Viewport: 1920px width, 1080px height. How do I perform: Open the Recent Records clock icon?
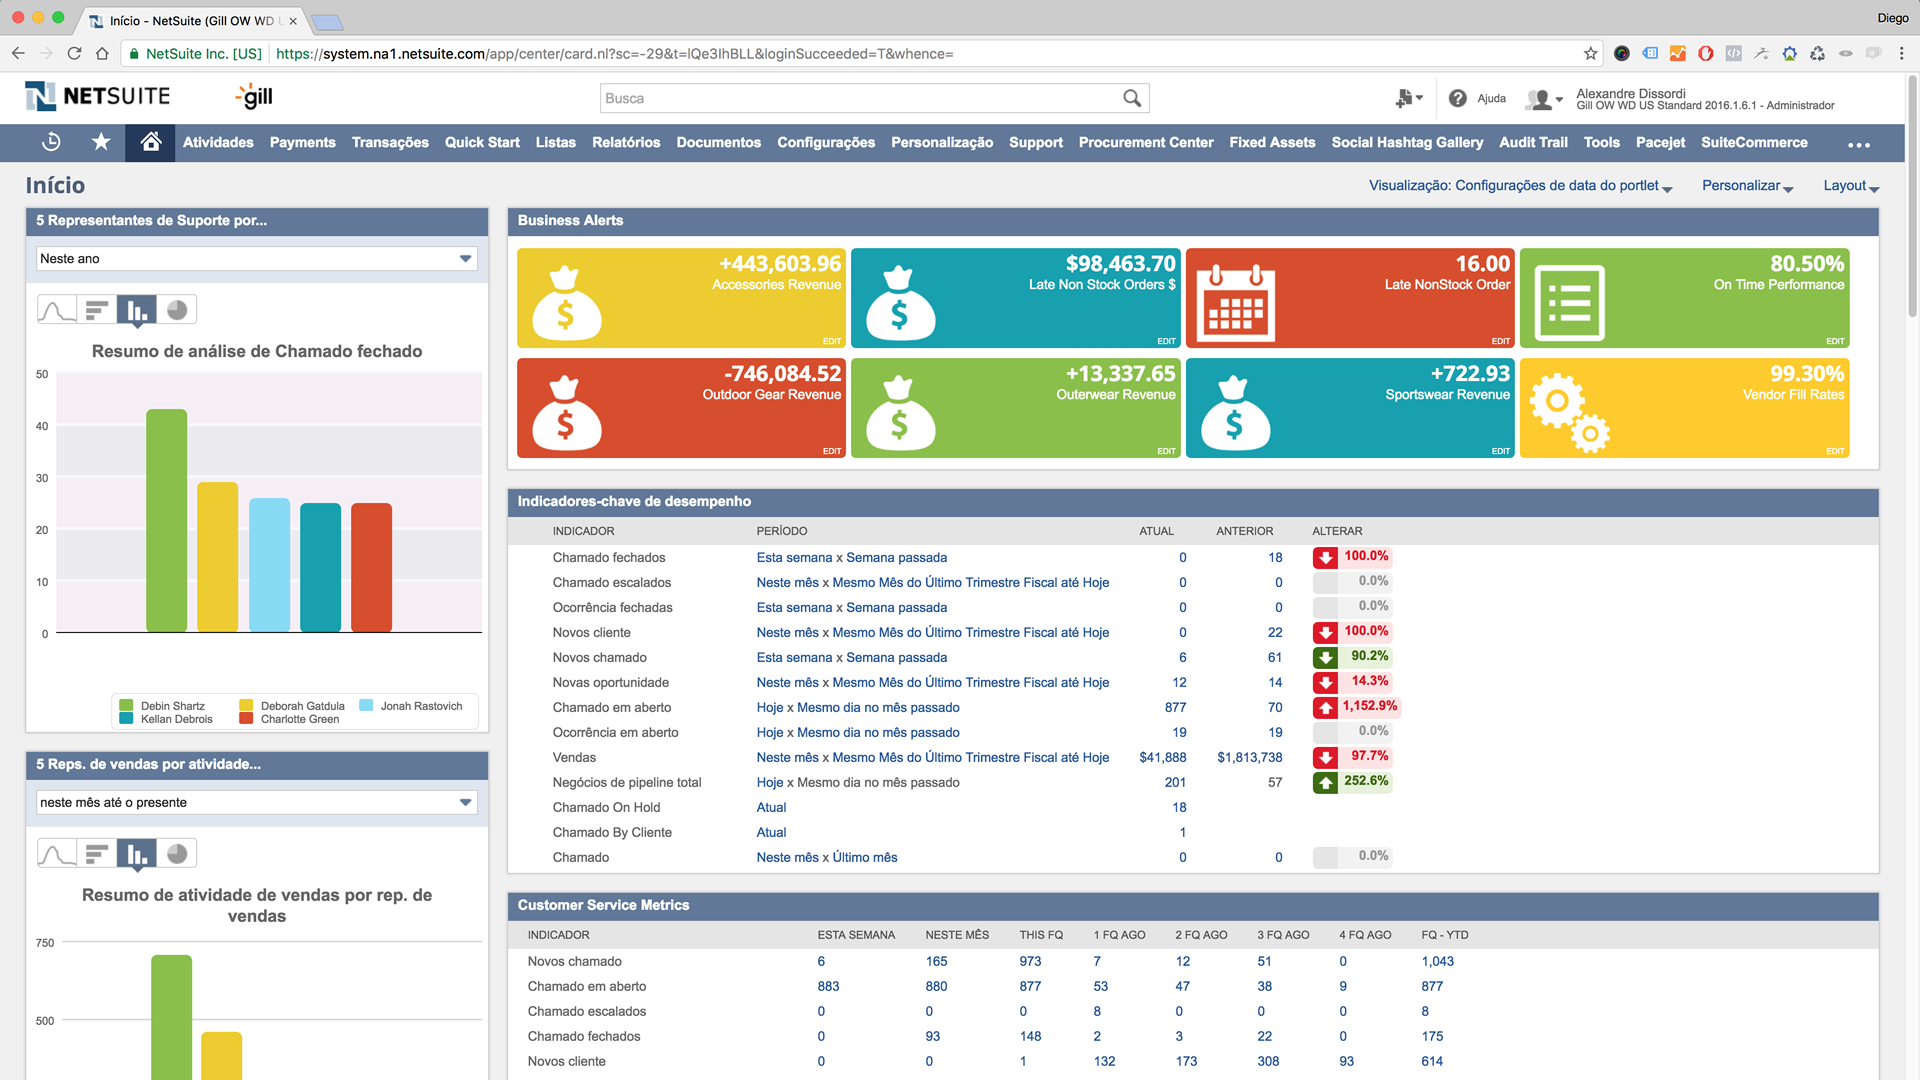pos(51,143)
